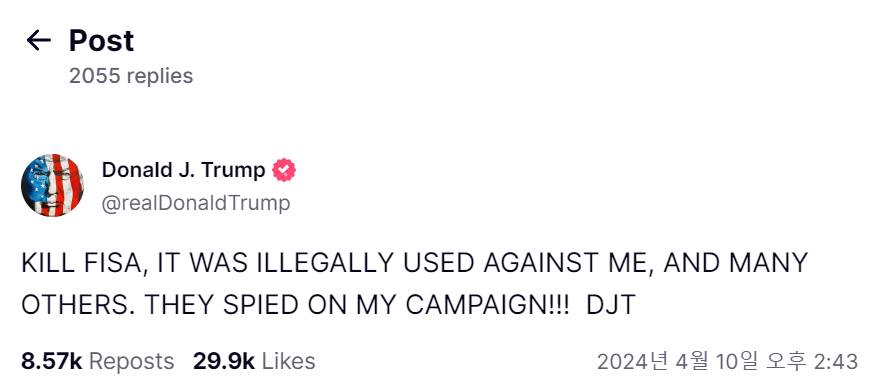View the 2055 replies count

[131, 76]
